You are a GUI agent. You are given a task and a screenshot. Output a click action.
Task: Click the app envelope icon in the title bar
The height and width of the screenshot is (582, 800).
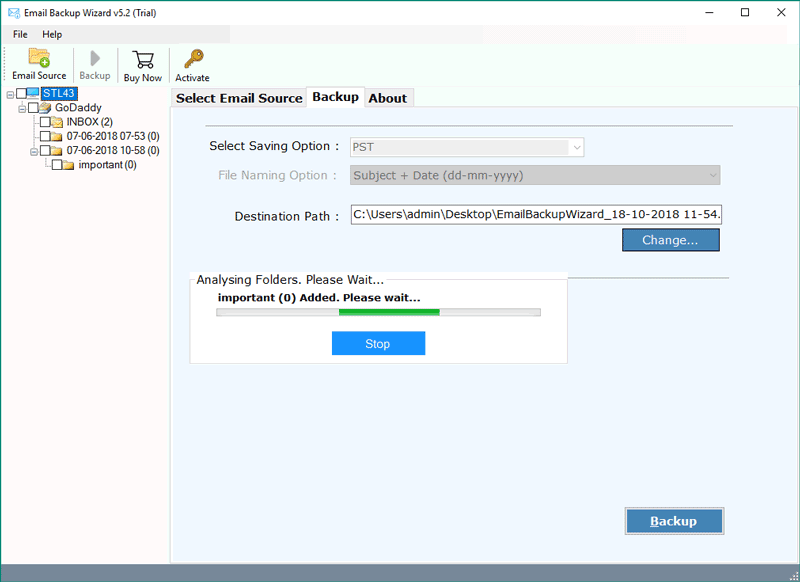(14, 13)
